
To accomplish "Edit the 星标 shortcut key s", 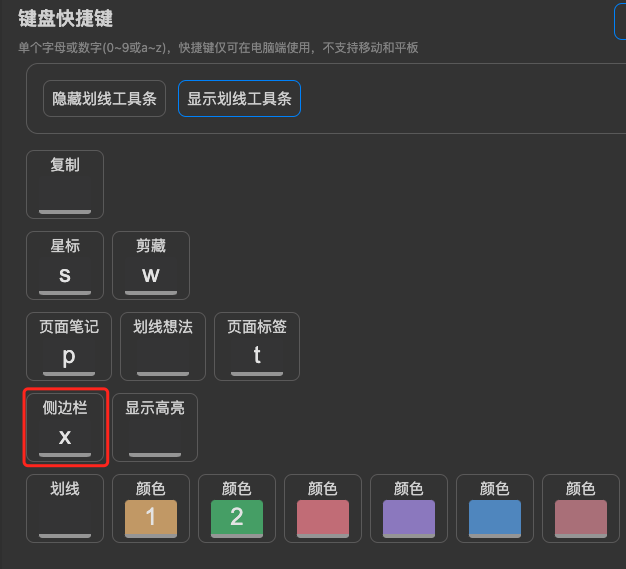I will tap(65, 276).
